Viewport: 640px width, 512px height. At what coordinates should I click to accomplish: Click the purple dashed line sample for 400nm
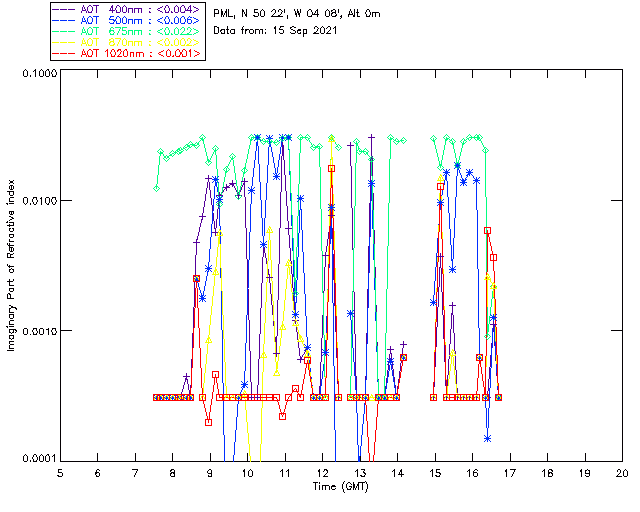point(64,10)
